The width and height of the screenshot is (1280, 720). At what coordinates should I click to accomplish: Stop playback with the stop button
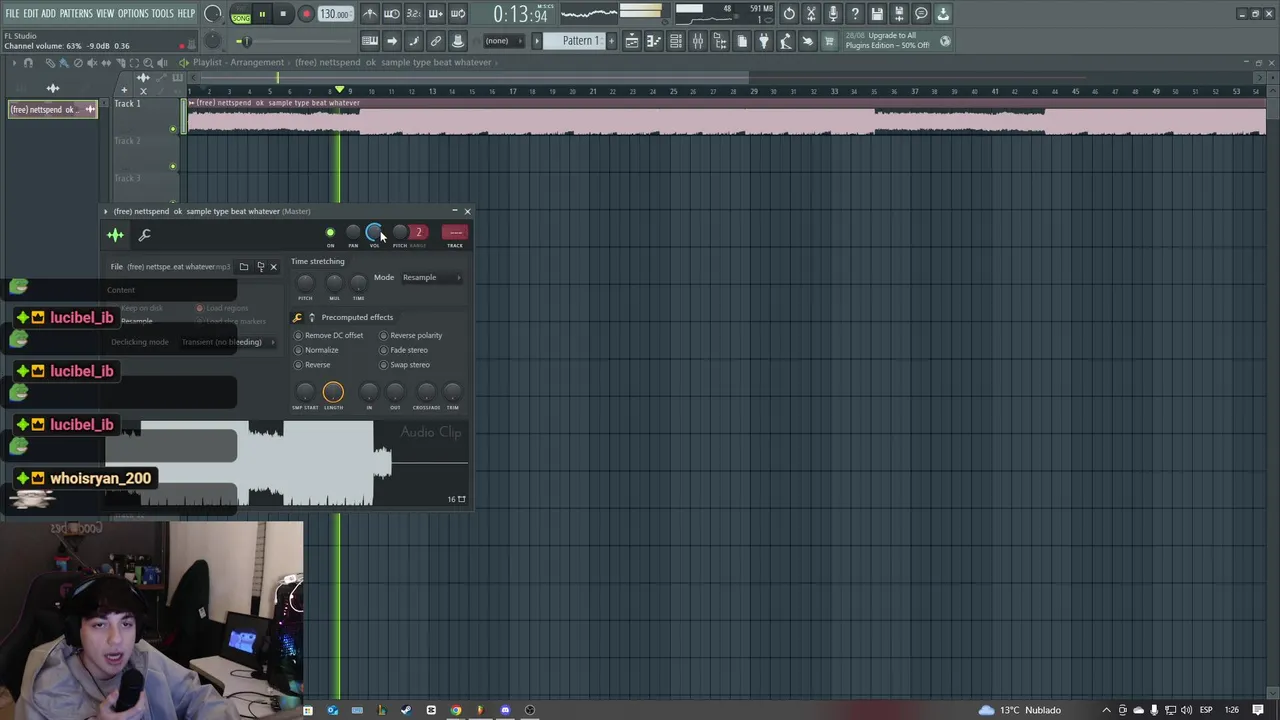click(x=283, y=15)
